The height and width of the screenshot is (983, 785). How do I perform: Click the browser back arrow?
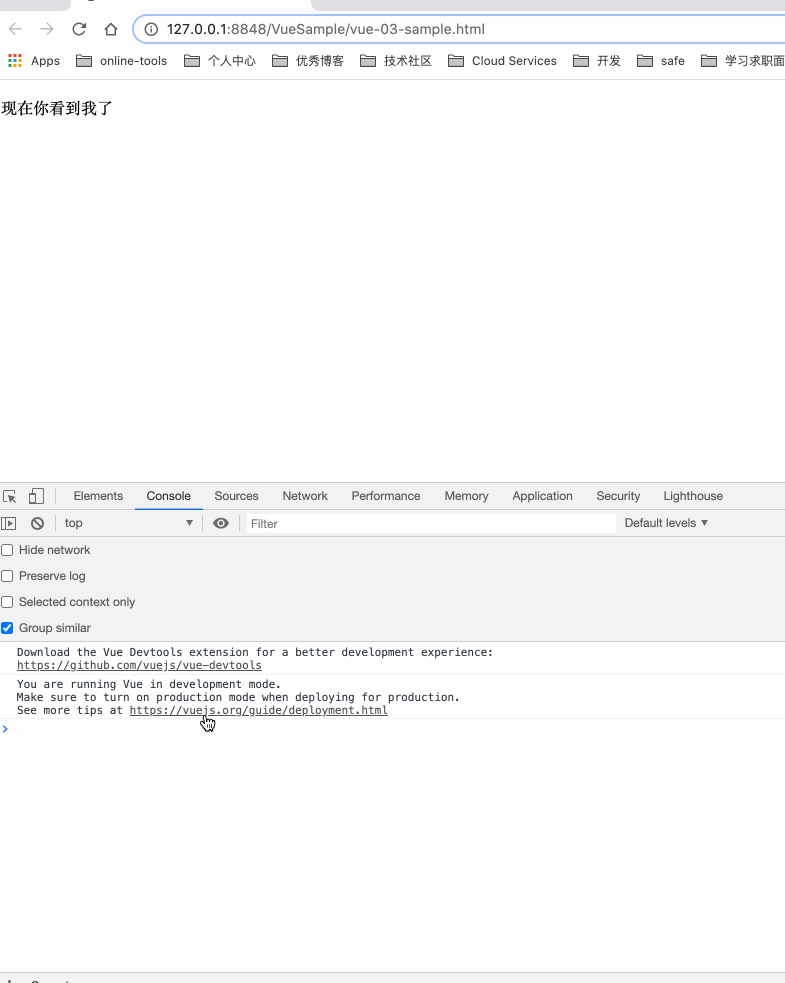coord(15,29)
